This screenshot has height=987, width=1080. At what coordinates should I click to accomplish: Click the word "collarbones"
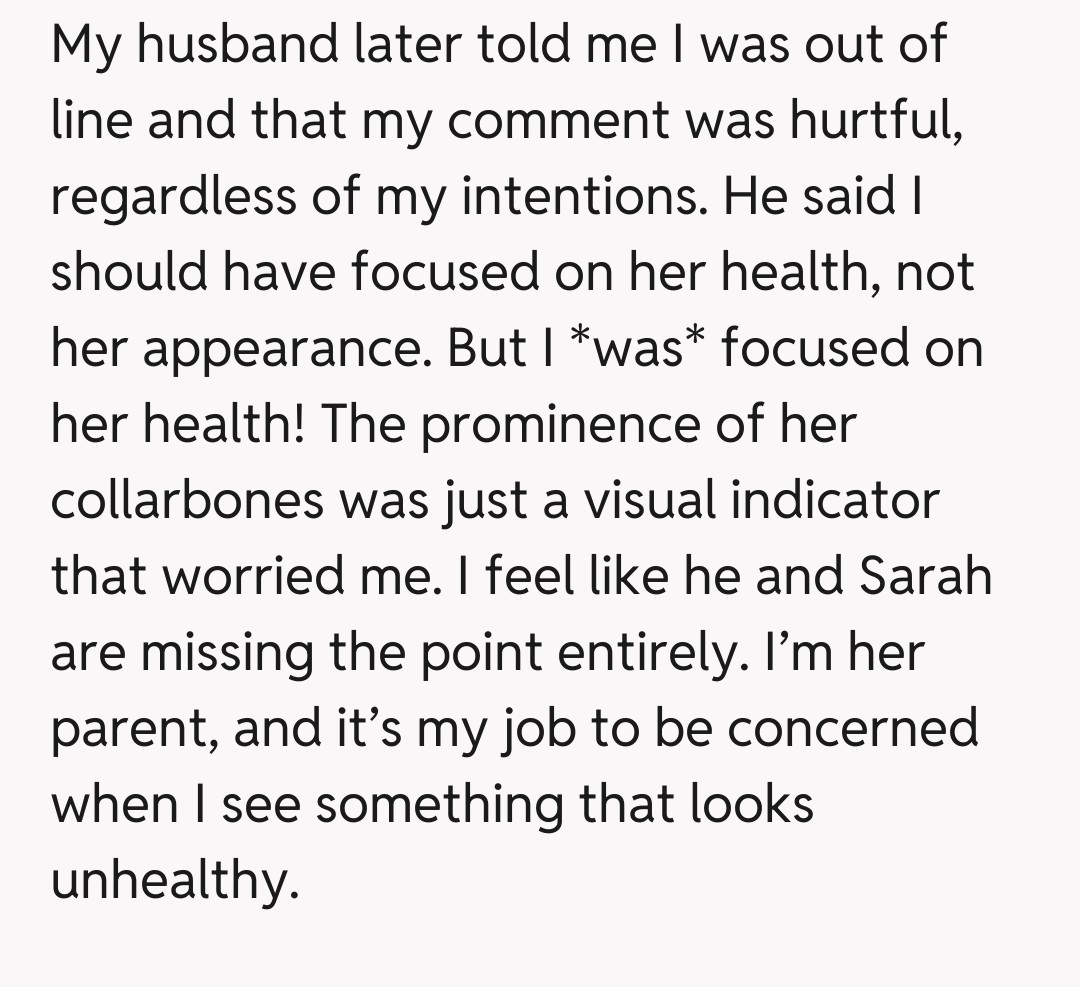point(187,500)
